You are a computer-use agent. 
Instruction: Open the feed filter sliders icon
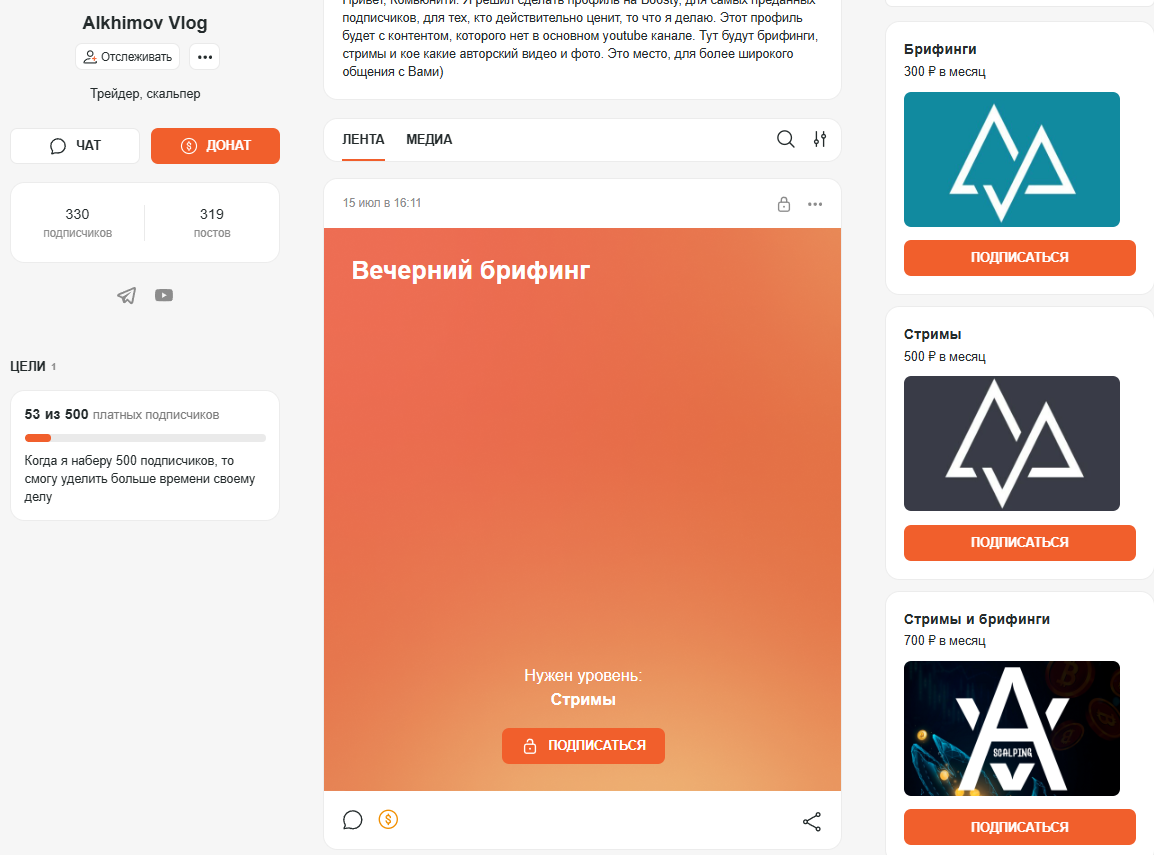[x=820, y=139]
